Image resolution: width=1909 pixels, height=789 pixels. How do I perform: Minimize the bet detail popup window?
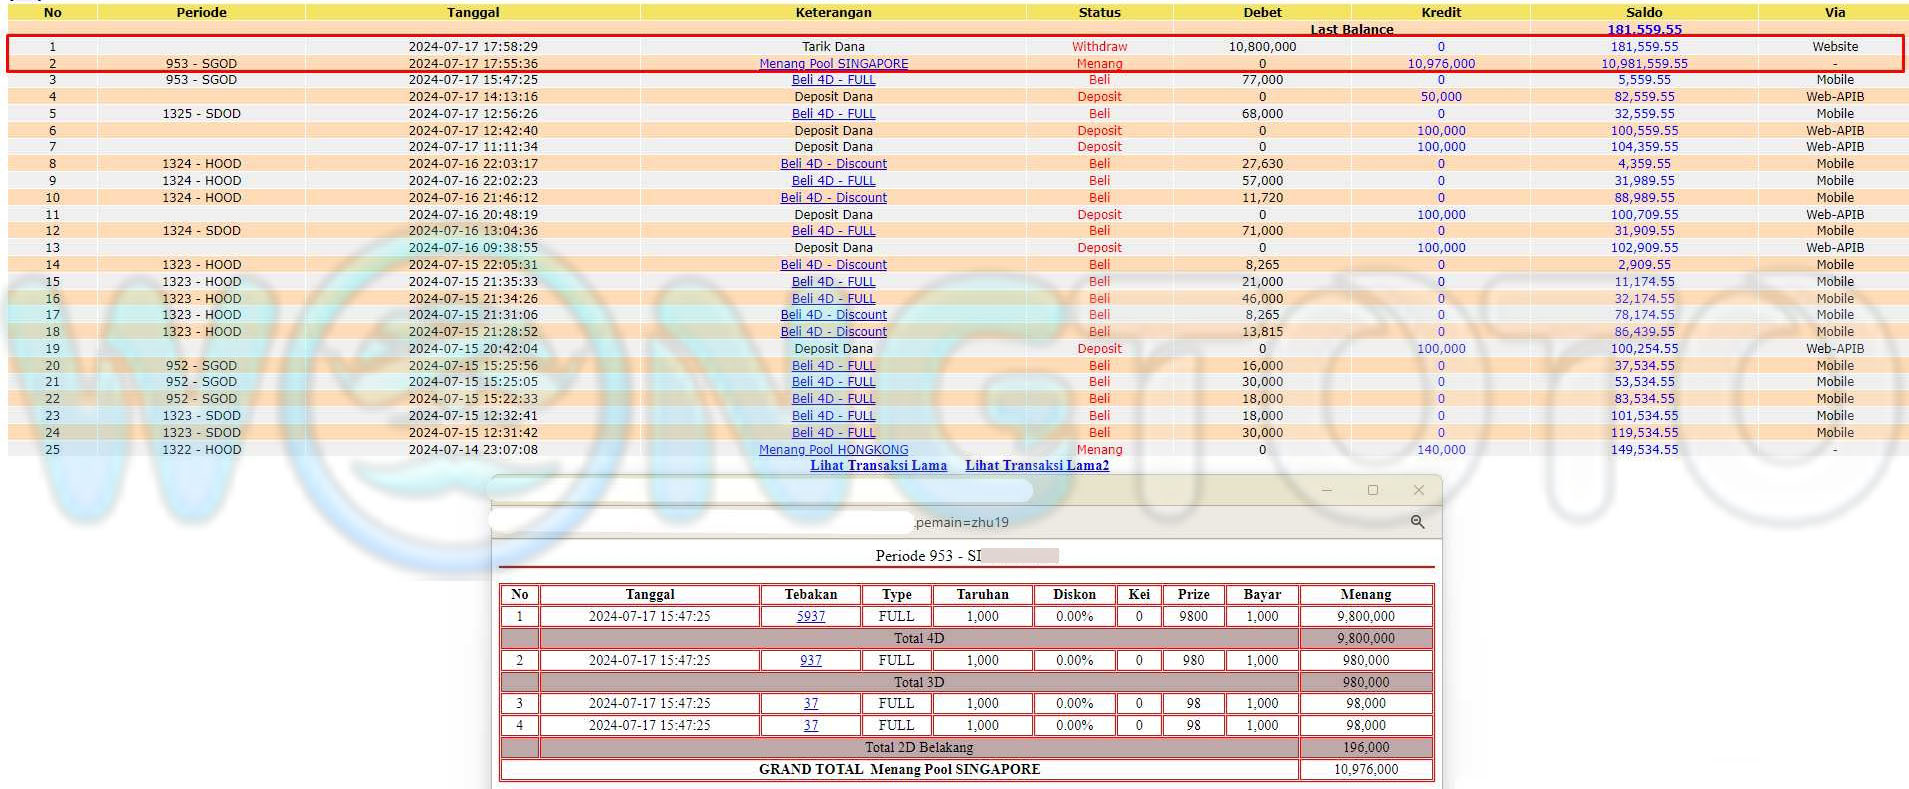1327,490
